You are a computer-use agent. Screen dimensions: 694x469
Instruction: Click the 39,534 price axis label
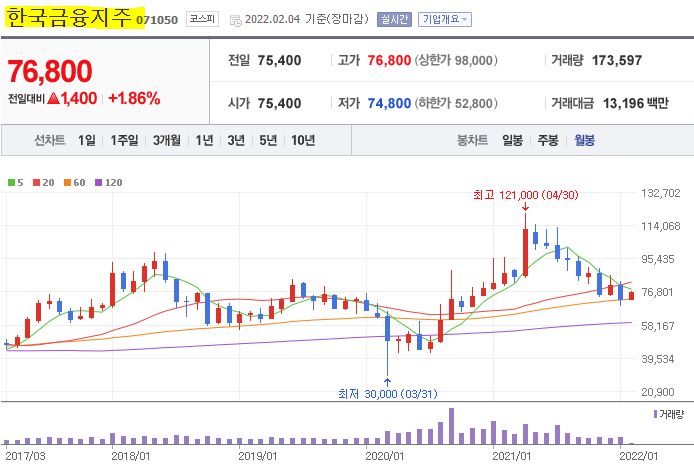(x=658, y=359)
